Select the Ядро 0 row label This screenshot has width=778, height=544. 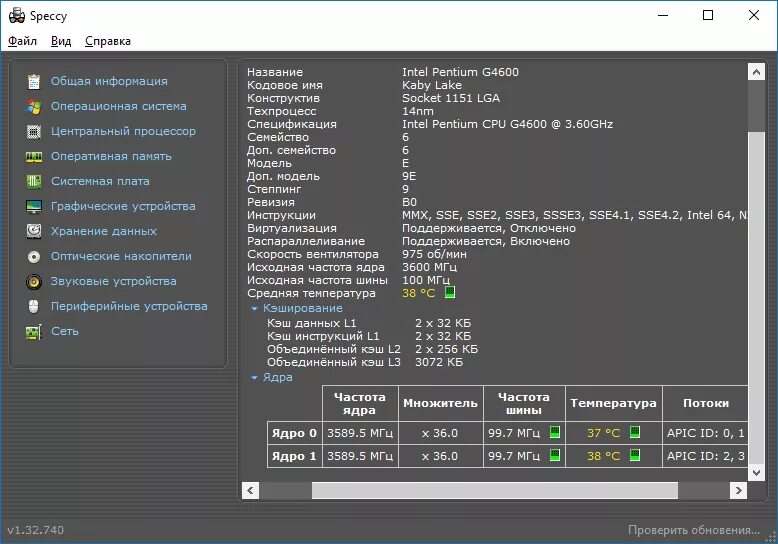(x=294, y=433)
